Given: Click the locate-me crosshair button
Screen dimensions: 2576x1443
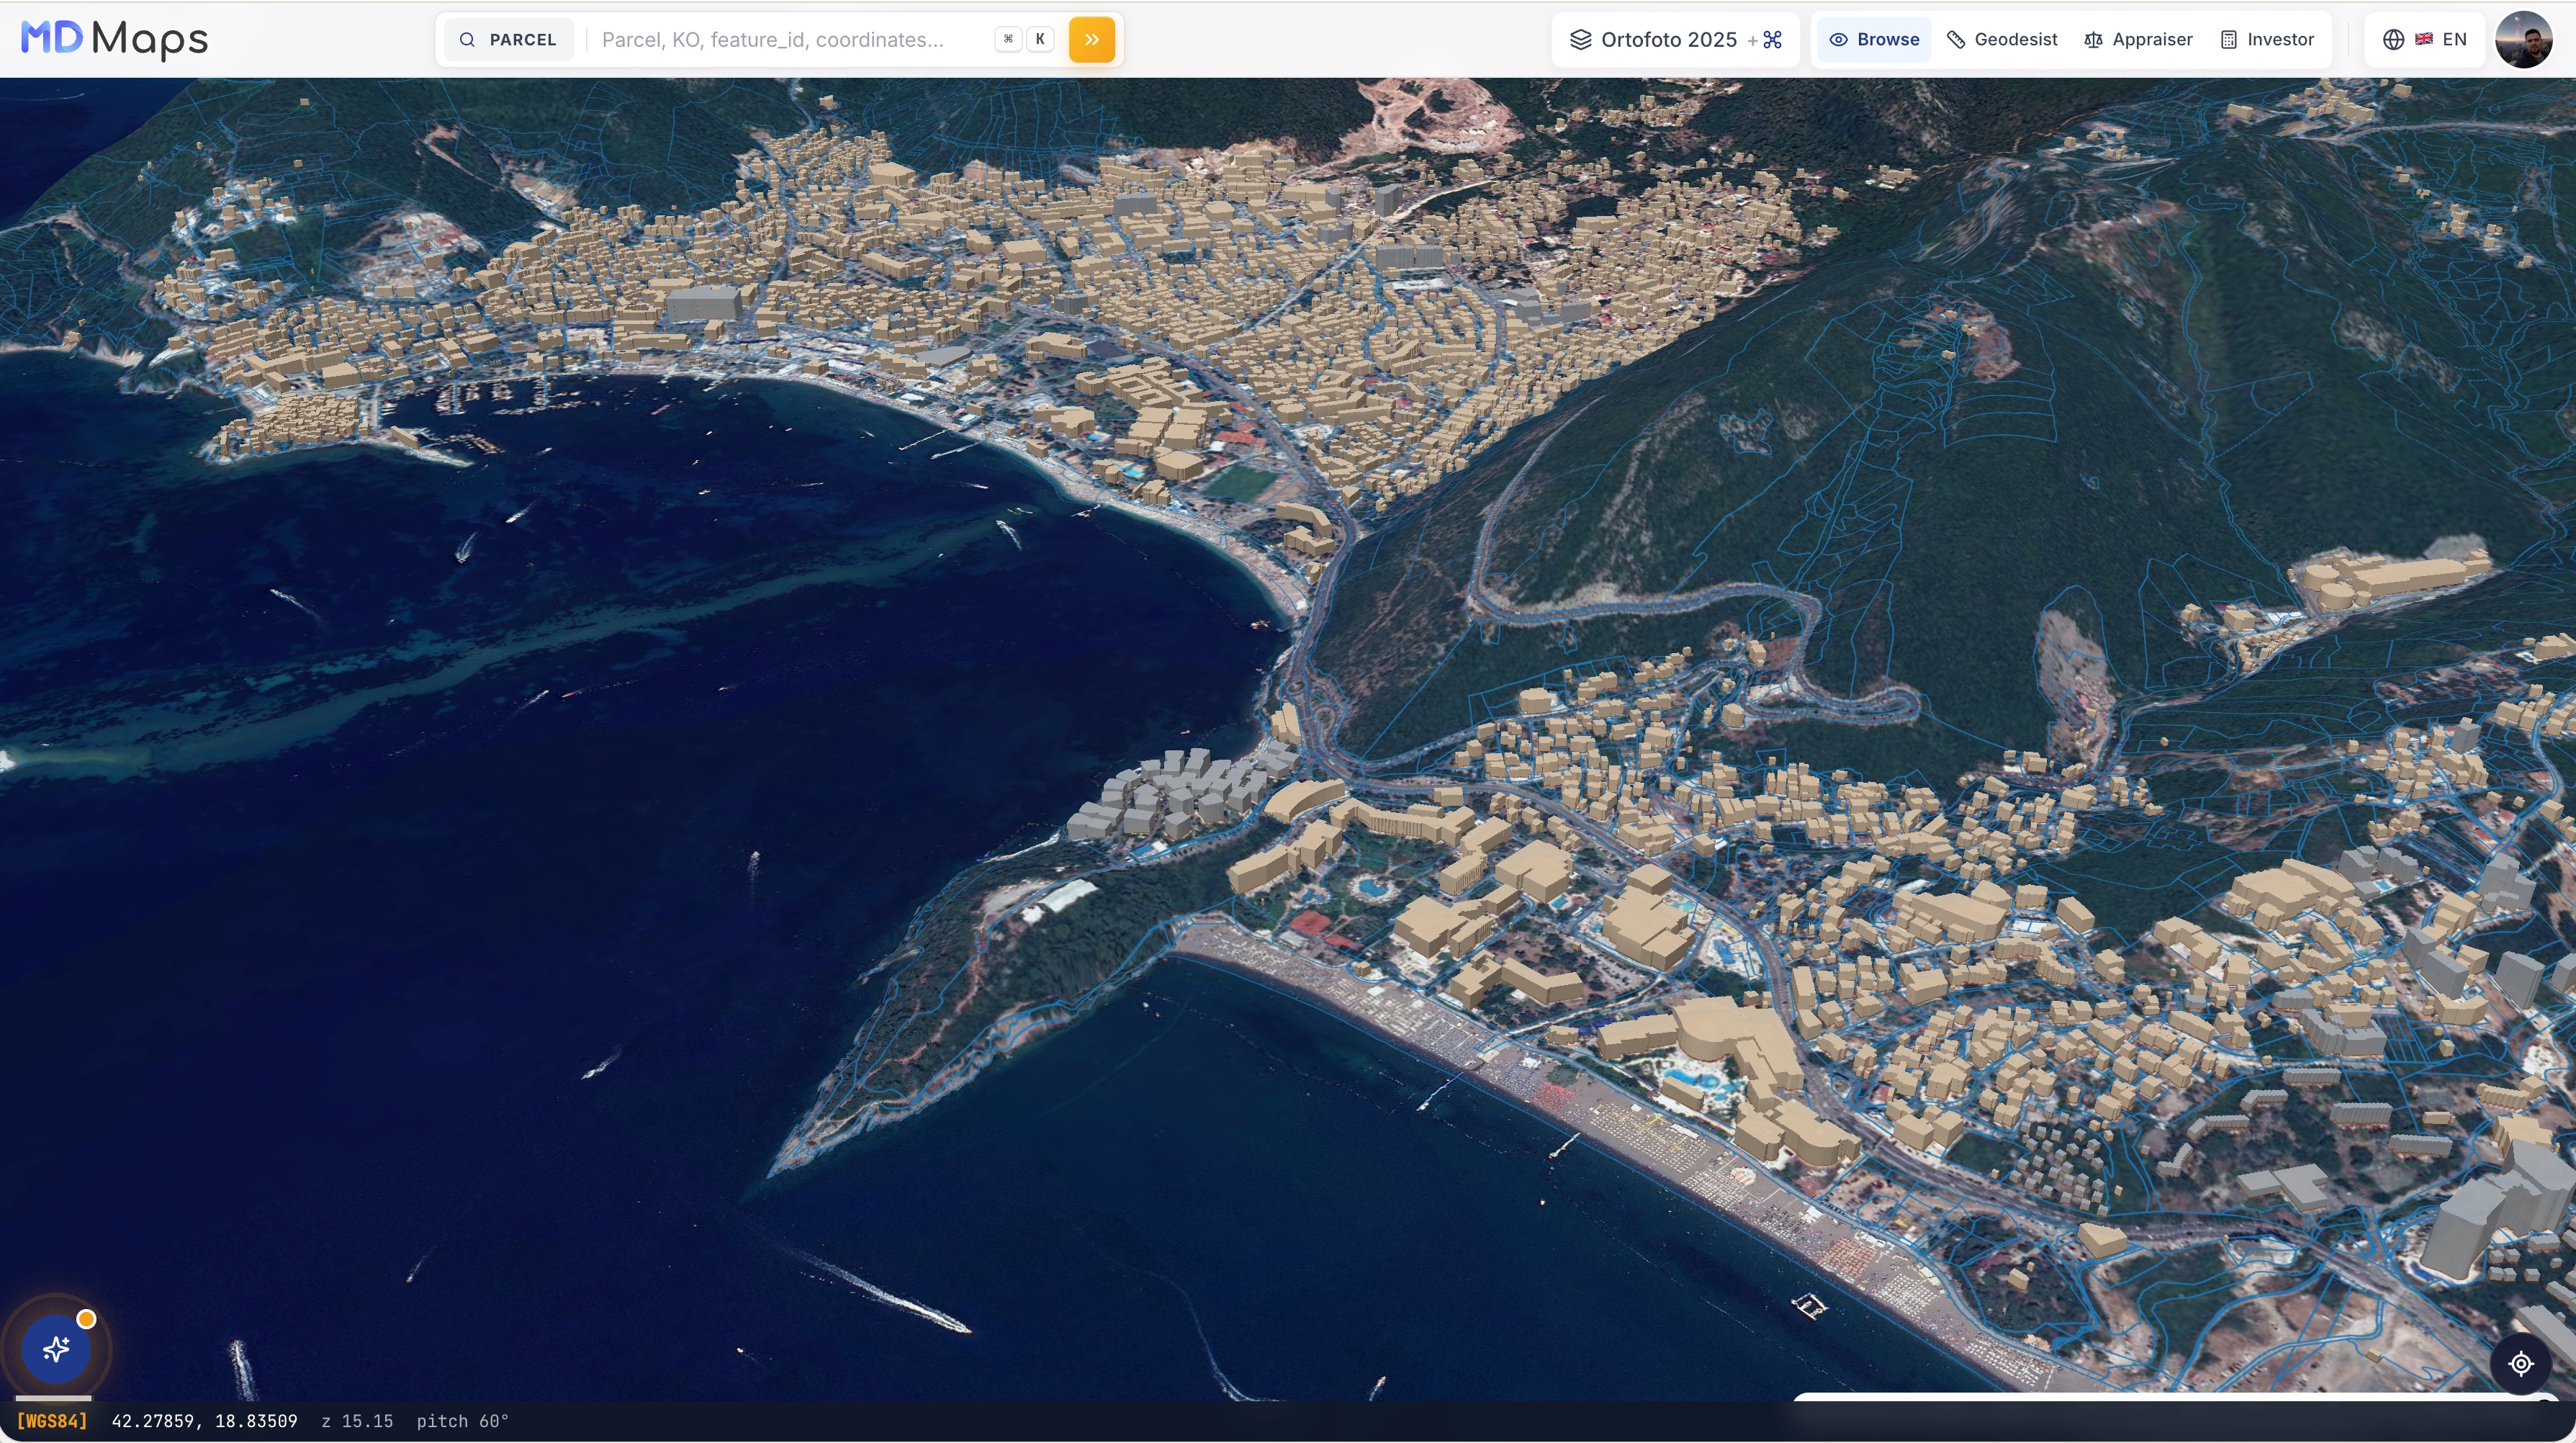Looking at the screenshot, I should pos(2521,1363).
